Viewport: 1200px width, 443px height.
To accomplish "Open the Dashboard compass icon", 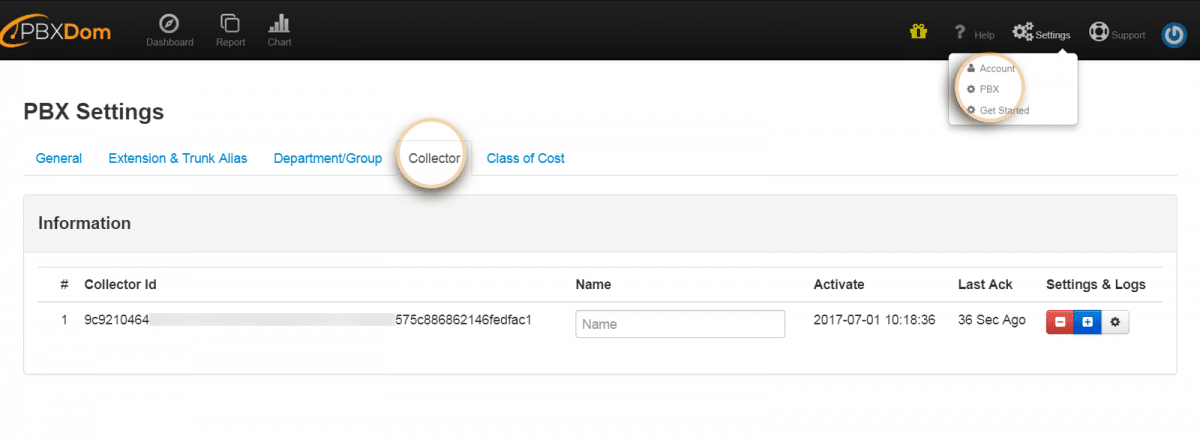I will pyautogui.click(x=169, y=25).
